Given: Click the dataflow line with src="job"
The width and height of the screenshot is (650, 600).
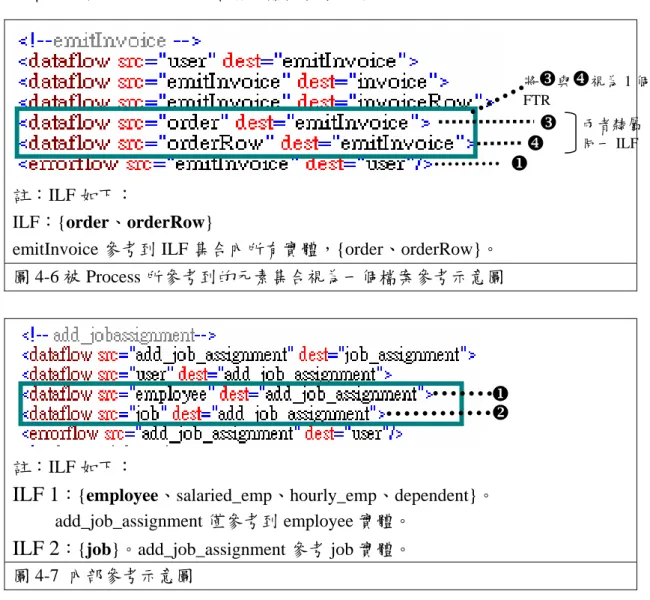Looking at the screenshot, I should (204, 413).
